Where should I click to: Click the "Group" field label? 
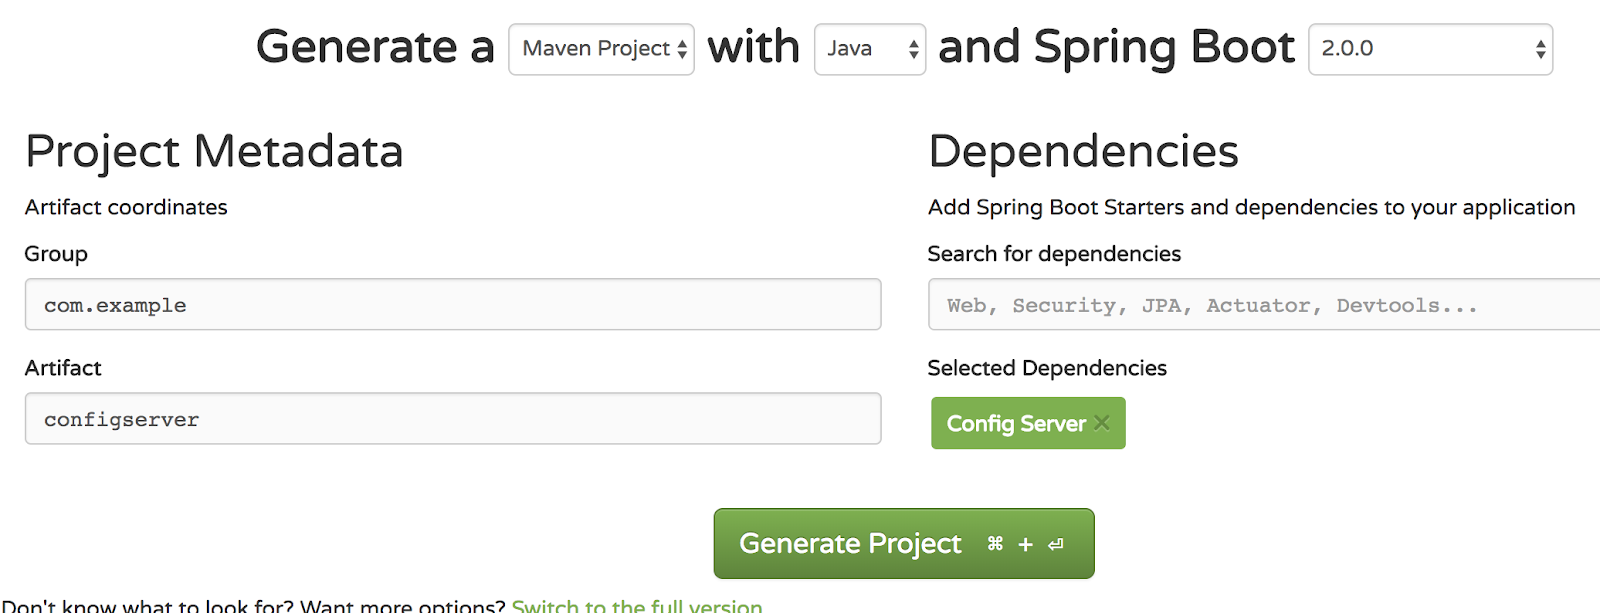point(56,254)
